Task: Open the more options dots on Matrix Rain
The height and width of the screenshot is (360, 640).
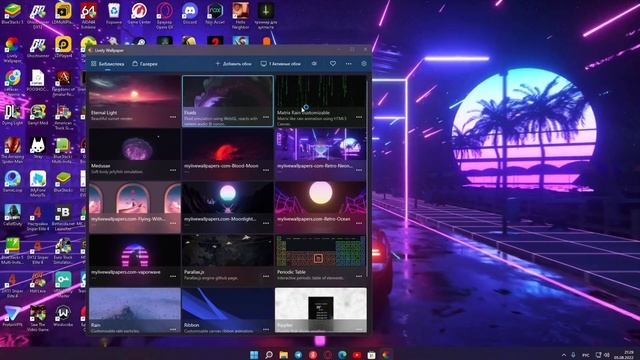Action: tap(359, 117)
